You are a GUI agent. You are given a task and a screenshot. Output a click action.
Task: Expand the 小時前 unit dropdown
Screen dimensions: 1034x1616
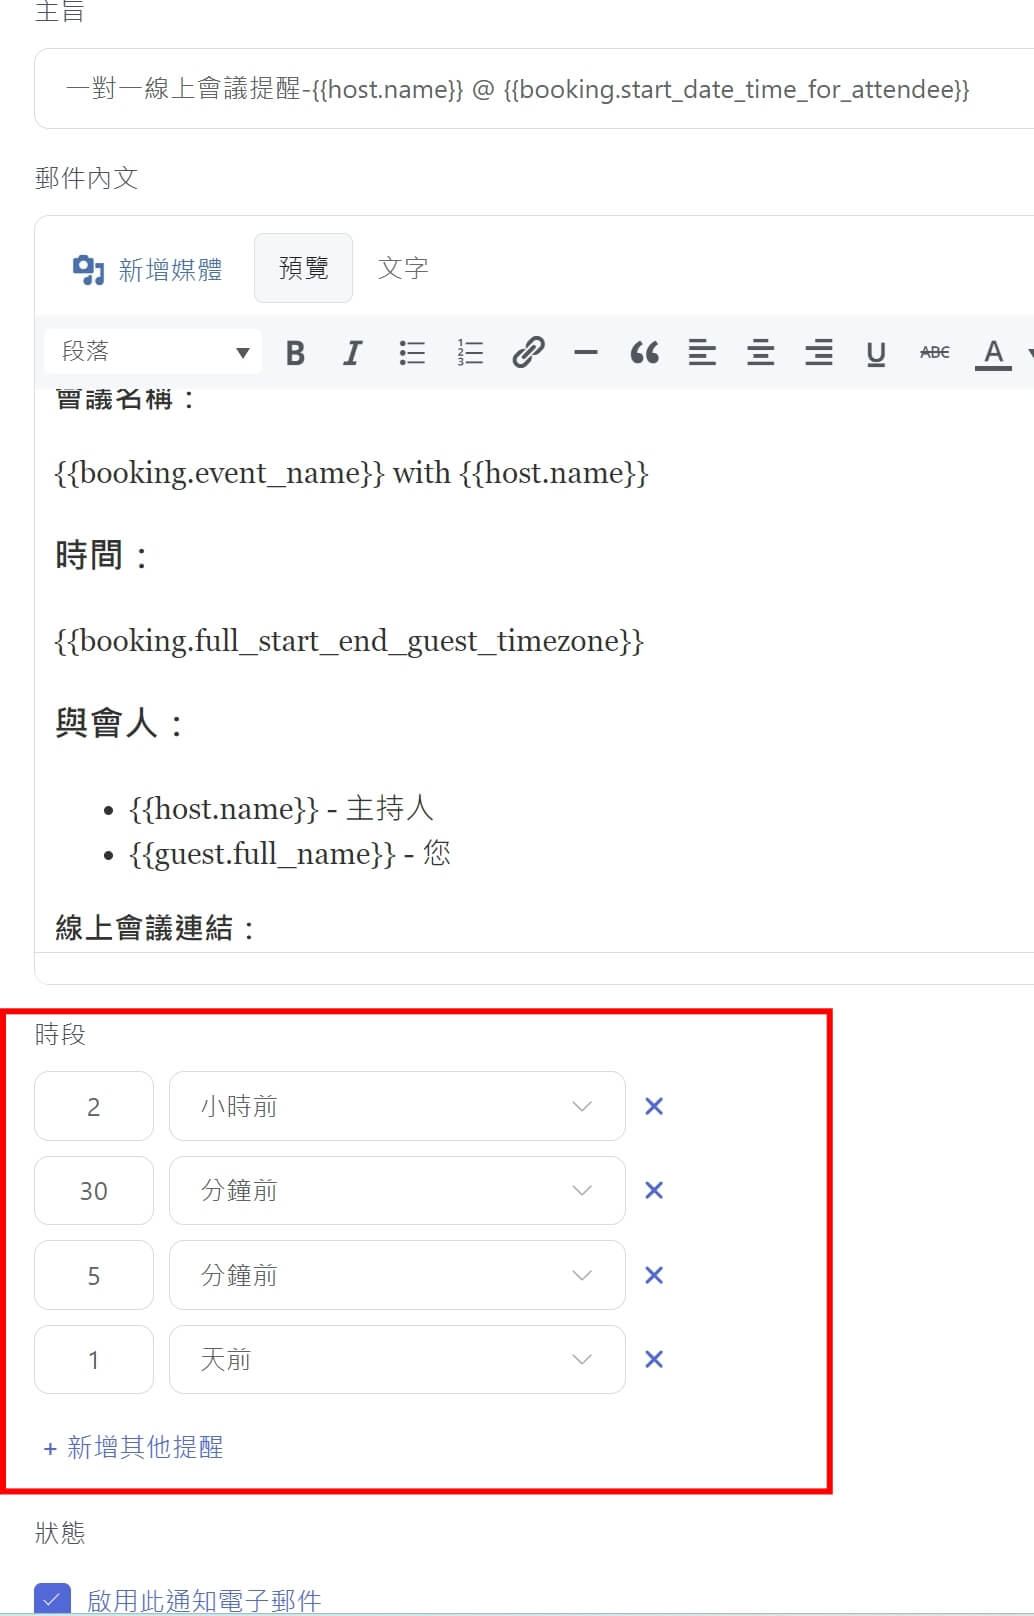tap(397, 1106)
